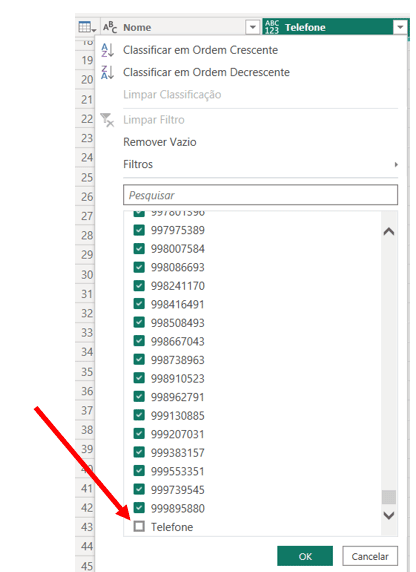Uncheck the 999895880 checkbox
416x572 pixels.
pos(139,508)
